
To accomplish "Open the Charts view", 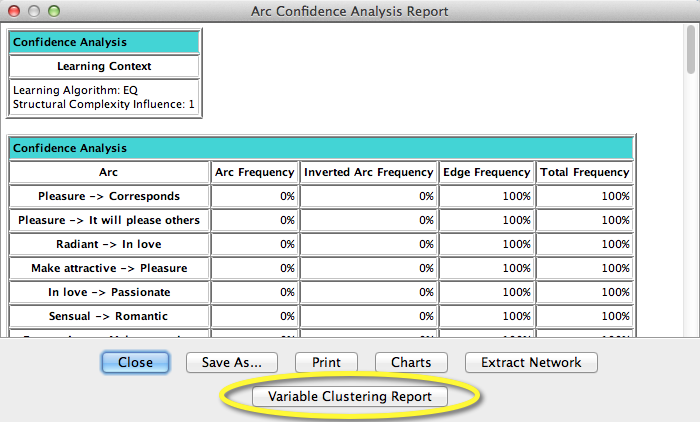I will tap(411, 362).
